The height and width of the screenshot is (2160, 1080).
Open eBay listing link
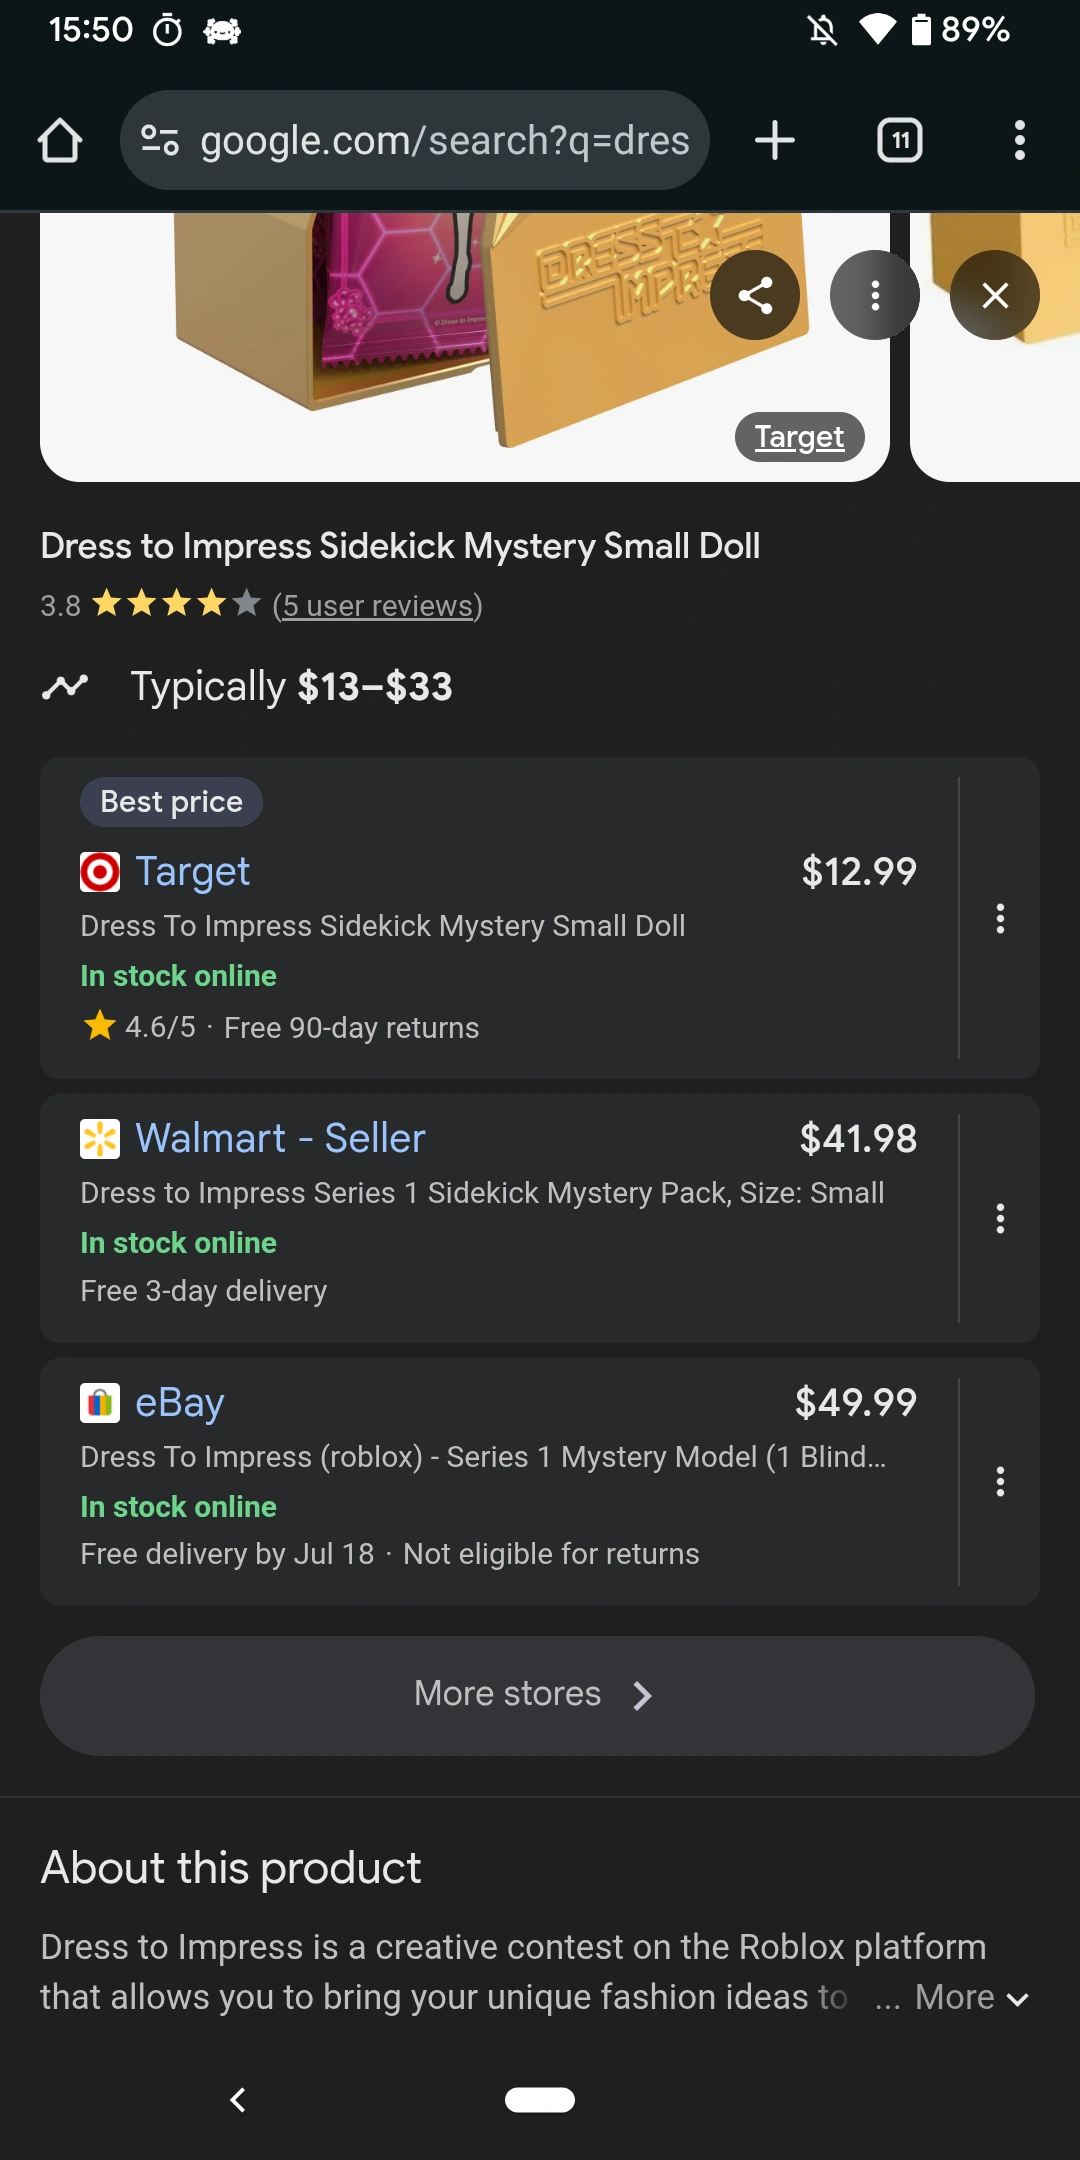tap(180, 1403)
